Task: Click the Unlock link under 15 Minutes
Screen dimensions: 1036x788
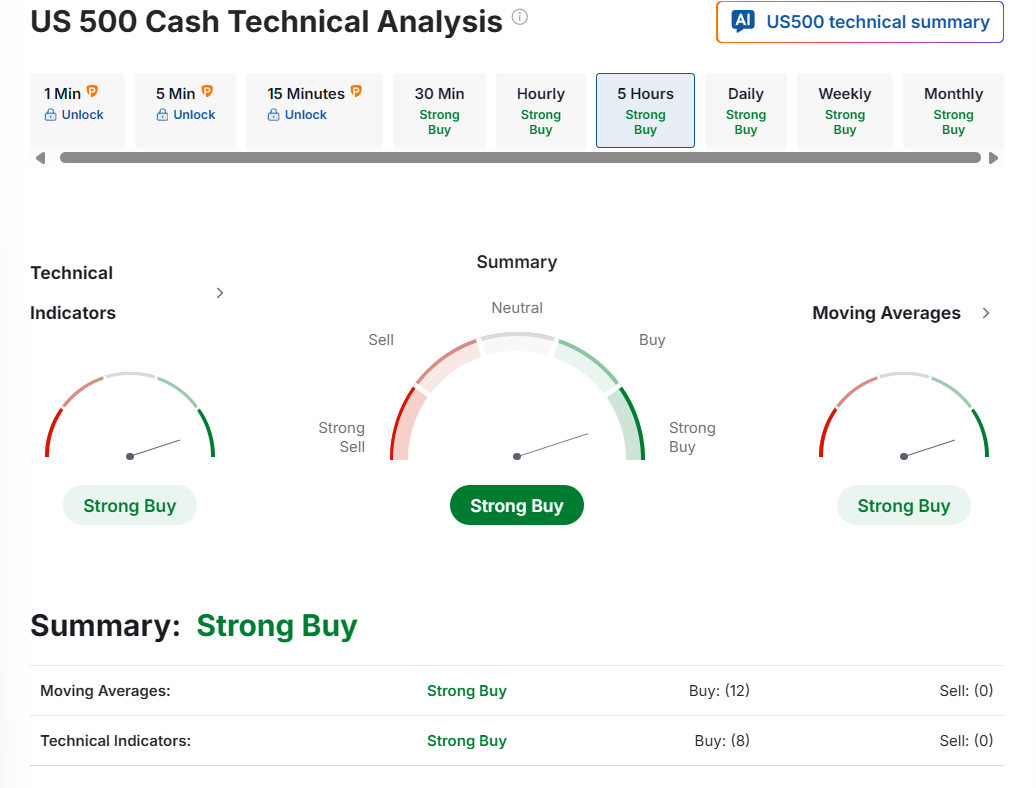Action: [x=305, y=115]
